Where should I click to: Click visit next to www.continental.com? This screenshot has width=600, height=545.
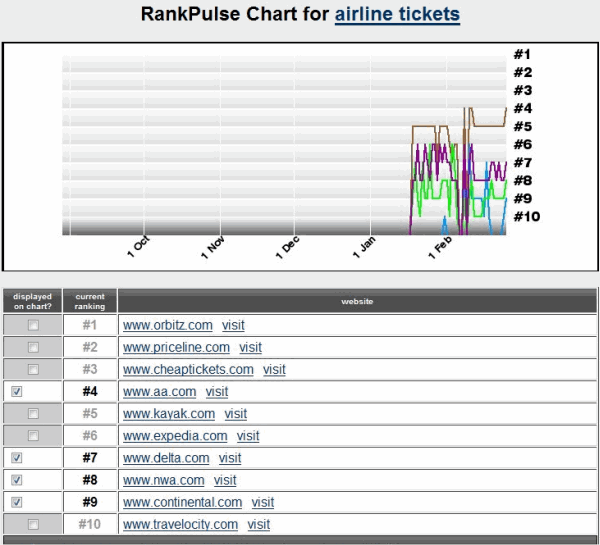(262, 502)
